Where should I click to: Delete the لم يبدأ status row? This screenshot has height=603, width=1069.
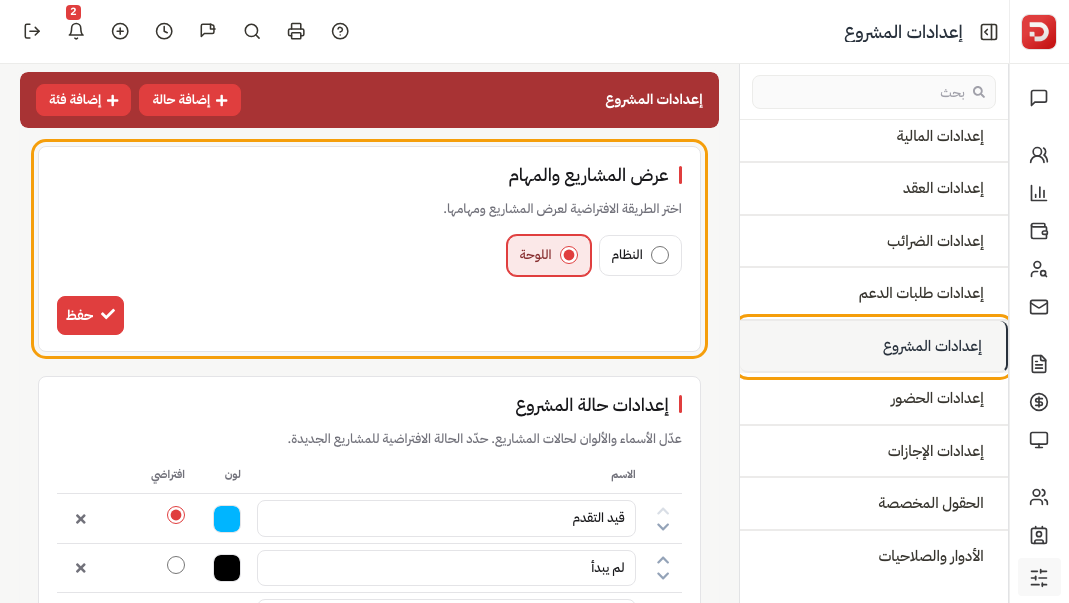click(x=80, y=568)
